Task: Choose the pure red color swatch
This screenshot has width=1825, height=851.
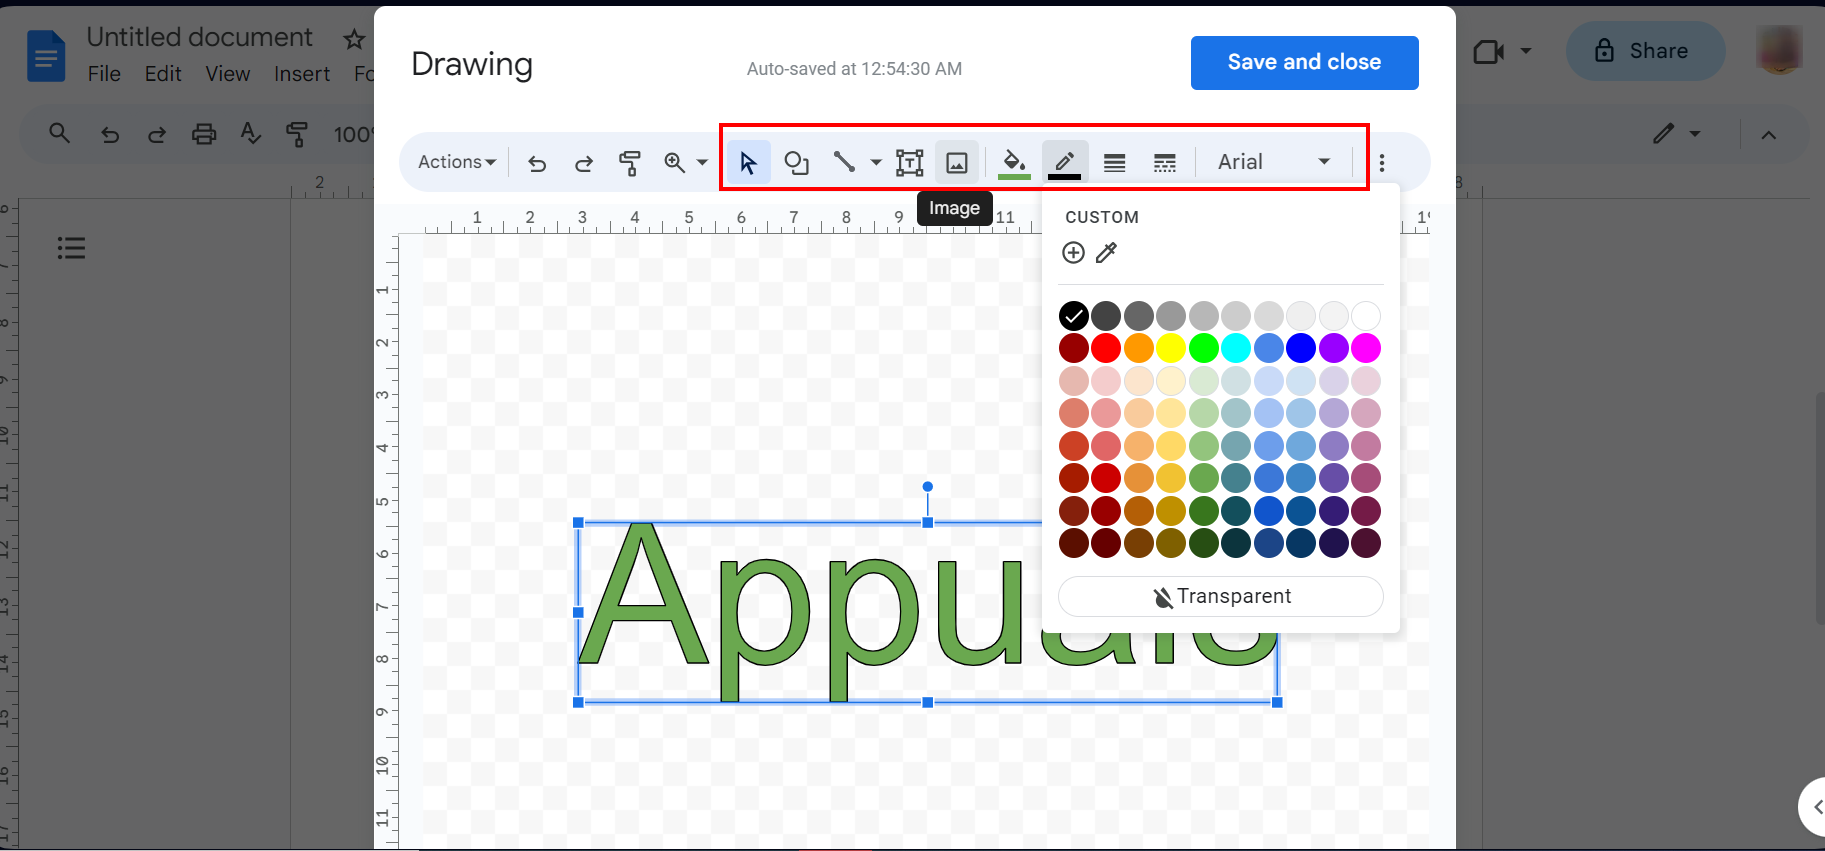Action: 1106,348
